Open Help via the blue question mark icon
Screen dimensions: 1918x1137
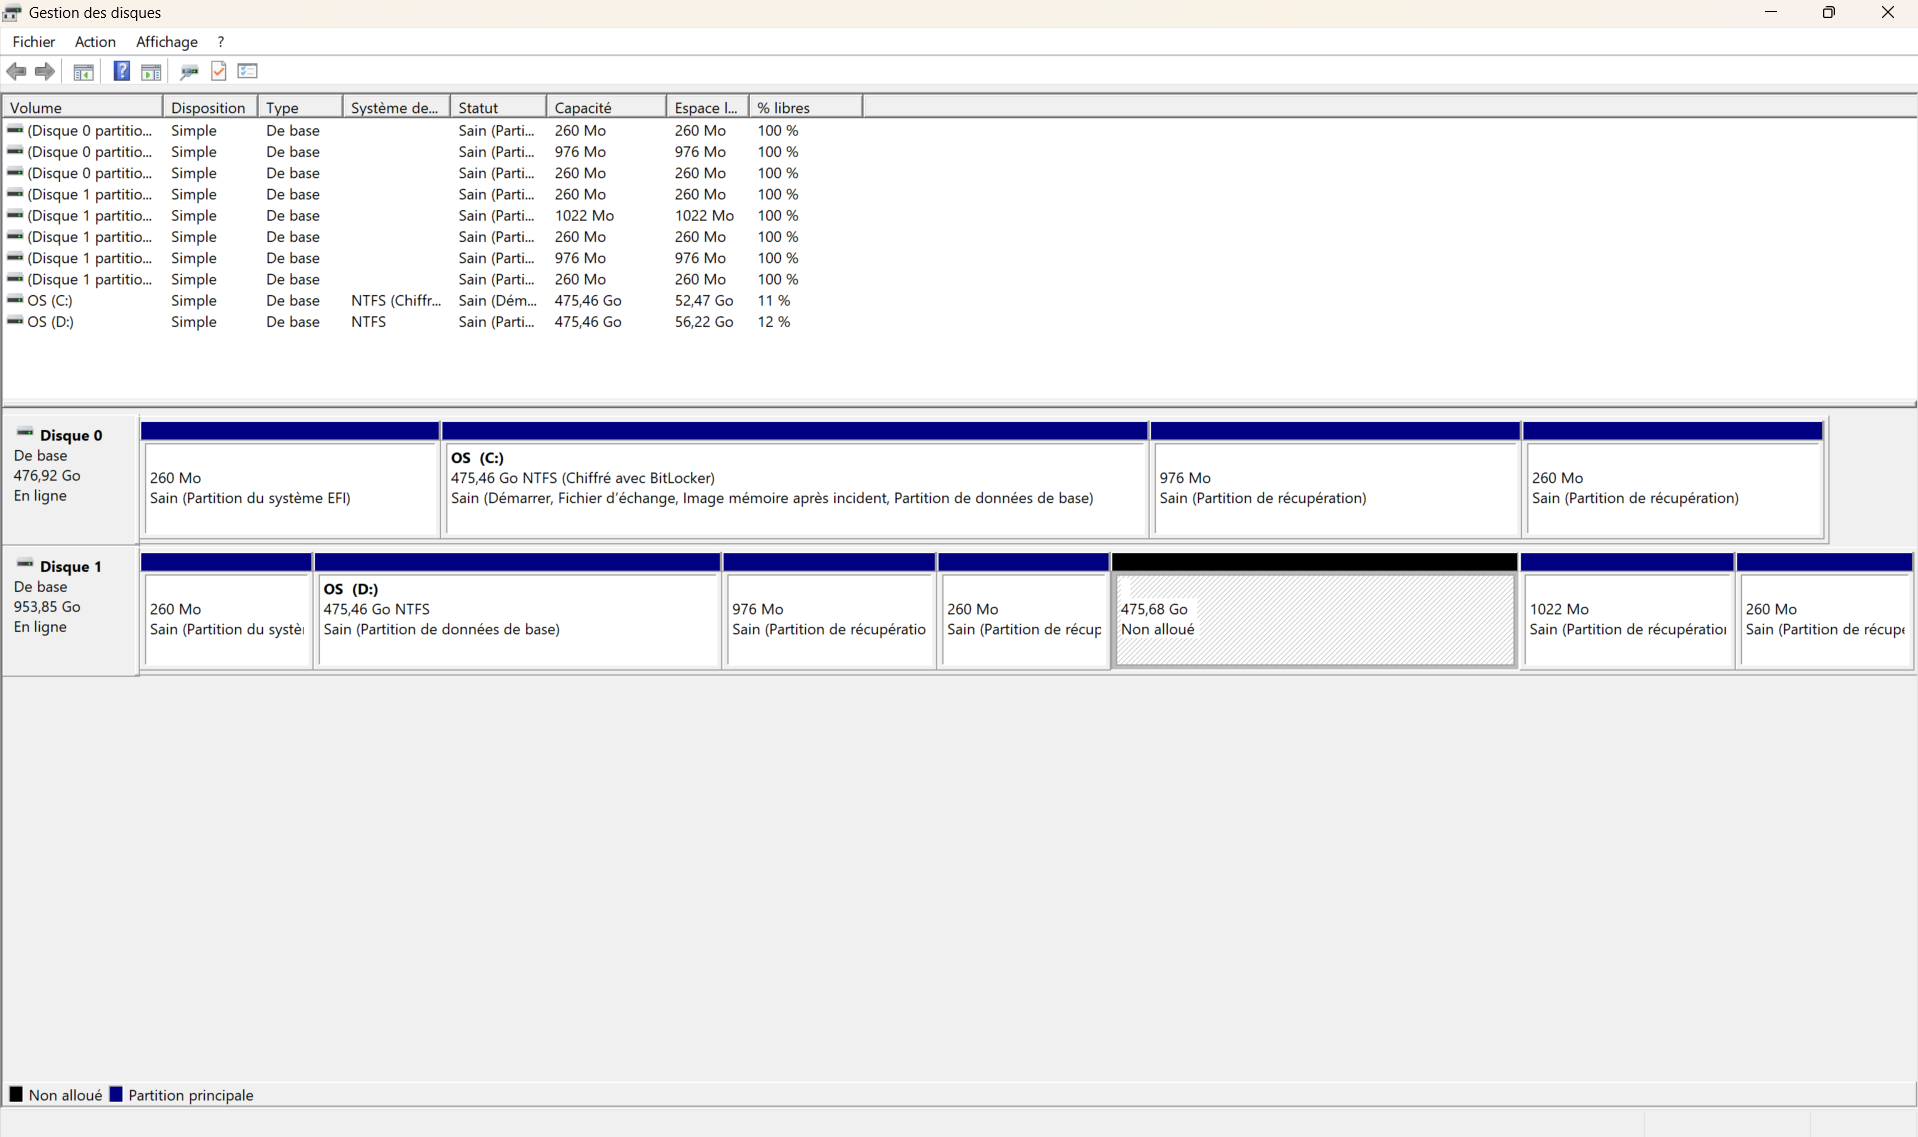pyautogui.click(x=121, y=71)
